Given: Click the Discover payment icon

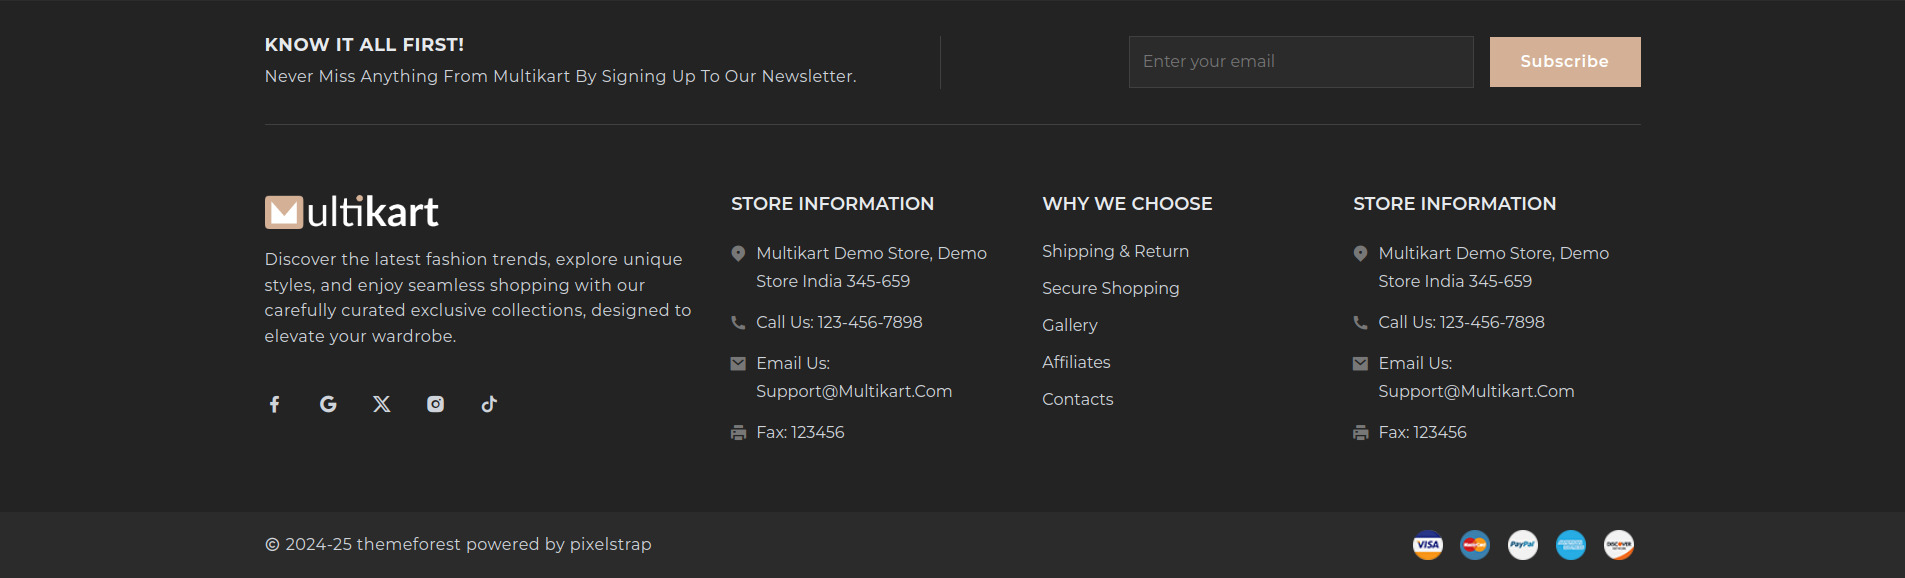Looking at the screenshot, I should (1619, 545).
